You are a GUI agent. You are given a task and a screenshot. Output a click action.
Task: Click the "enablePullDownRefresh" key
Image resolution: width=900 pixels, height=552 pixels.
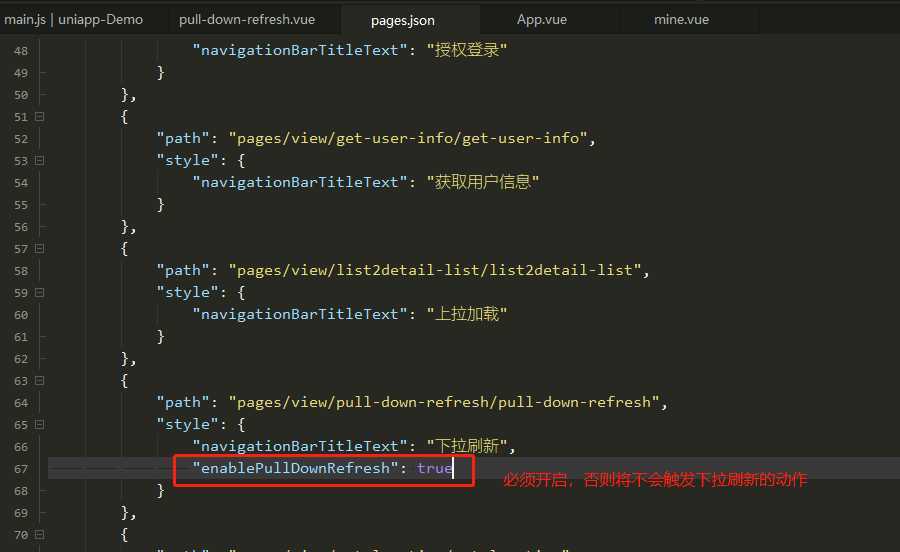(295, 468)
